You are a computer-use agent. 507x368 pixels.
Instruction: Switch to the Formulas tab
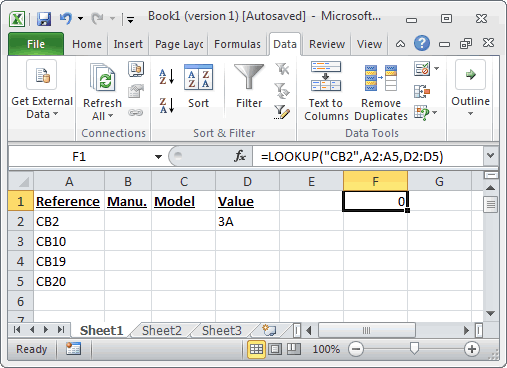coord(237,44)
